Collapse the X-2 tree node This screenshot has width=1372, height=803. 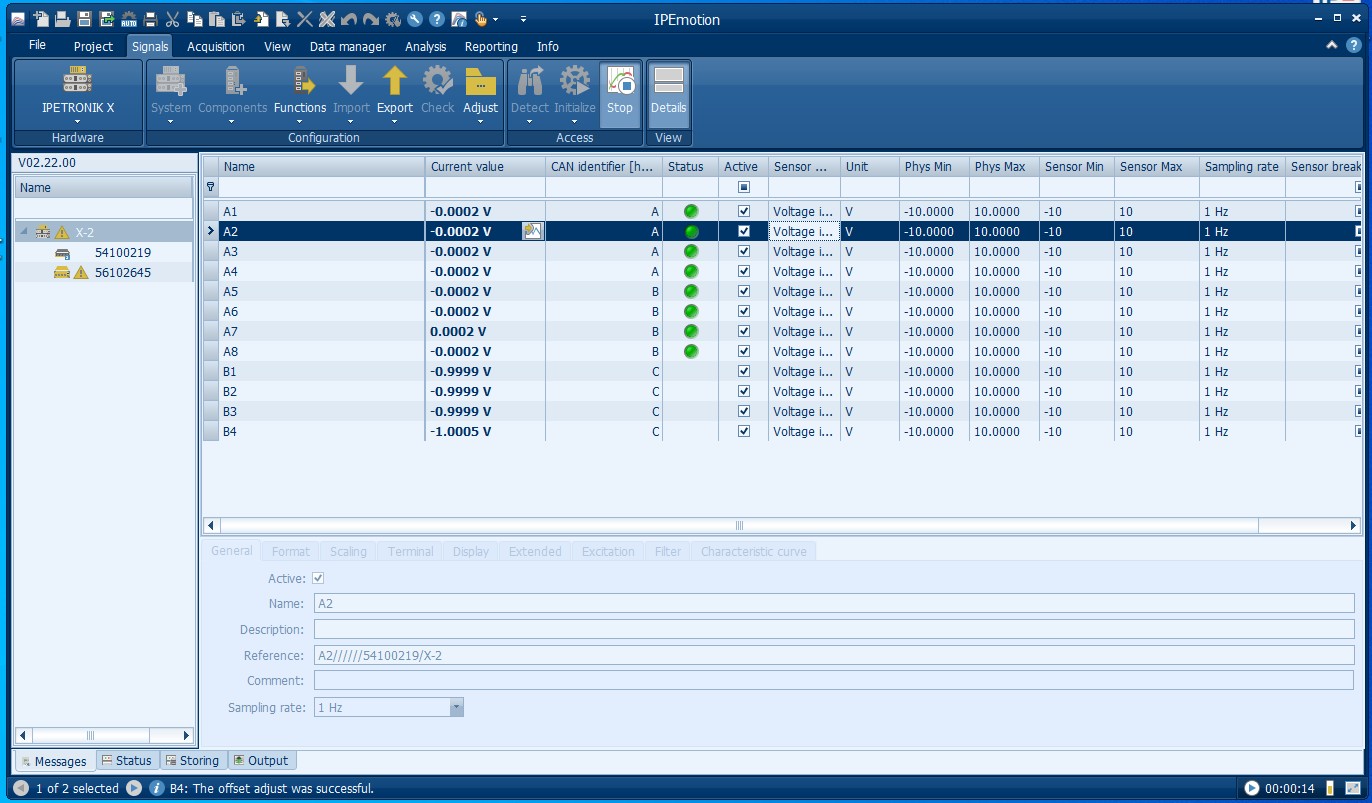tap(22, 232)
